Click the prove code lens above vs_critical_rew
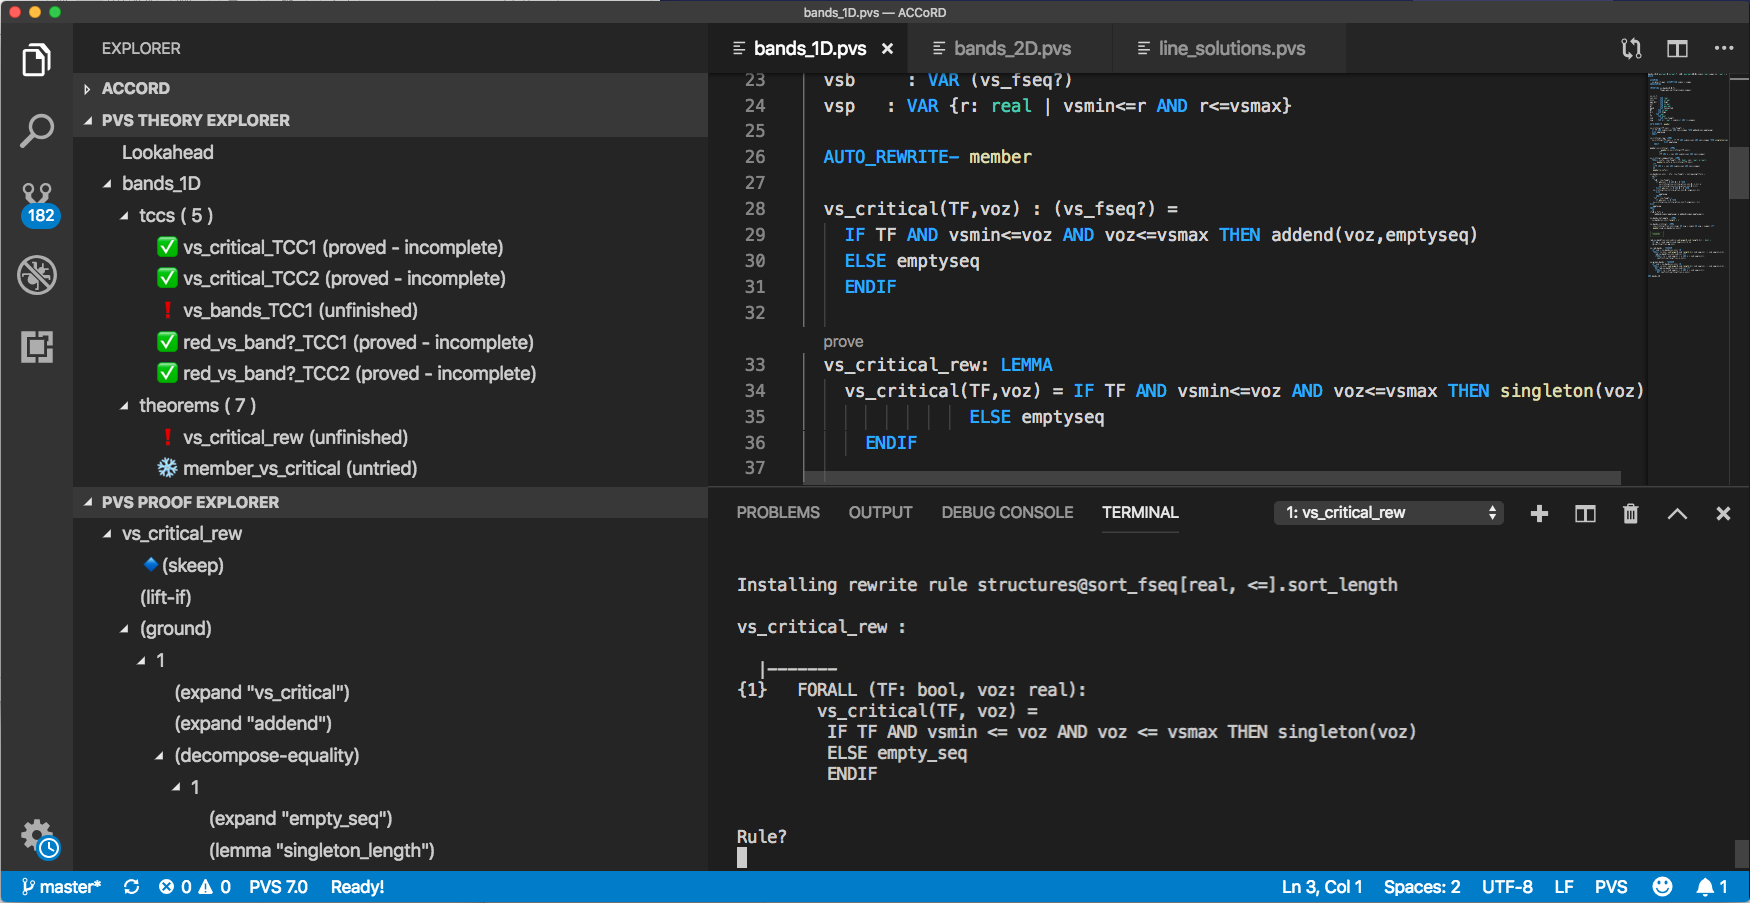Image resolution: width=1750 pixels, height=903 pixels. click(842, 341)
